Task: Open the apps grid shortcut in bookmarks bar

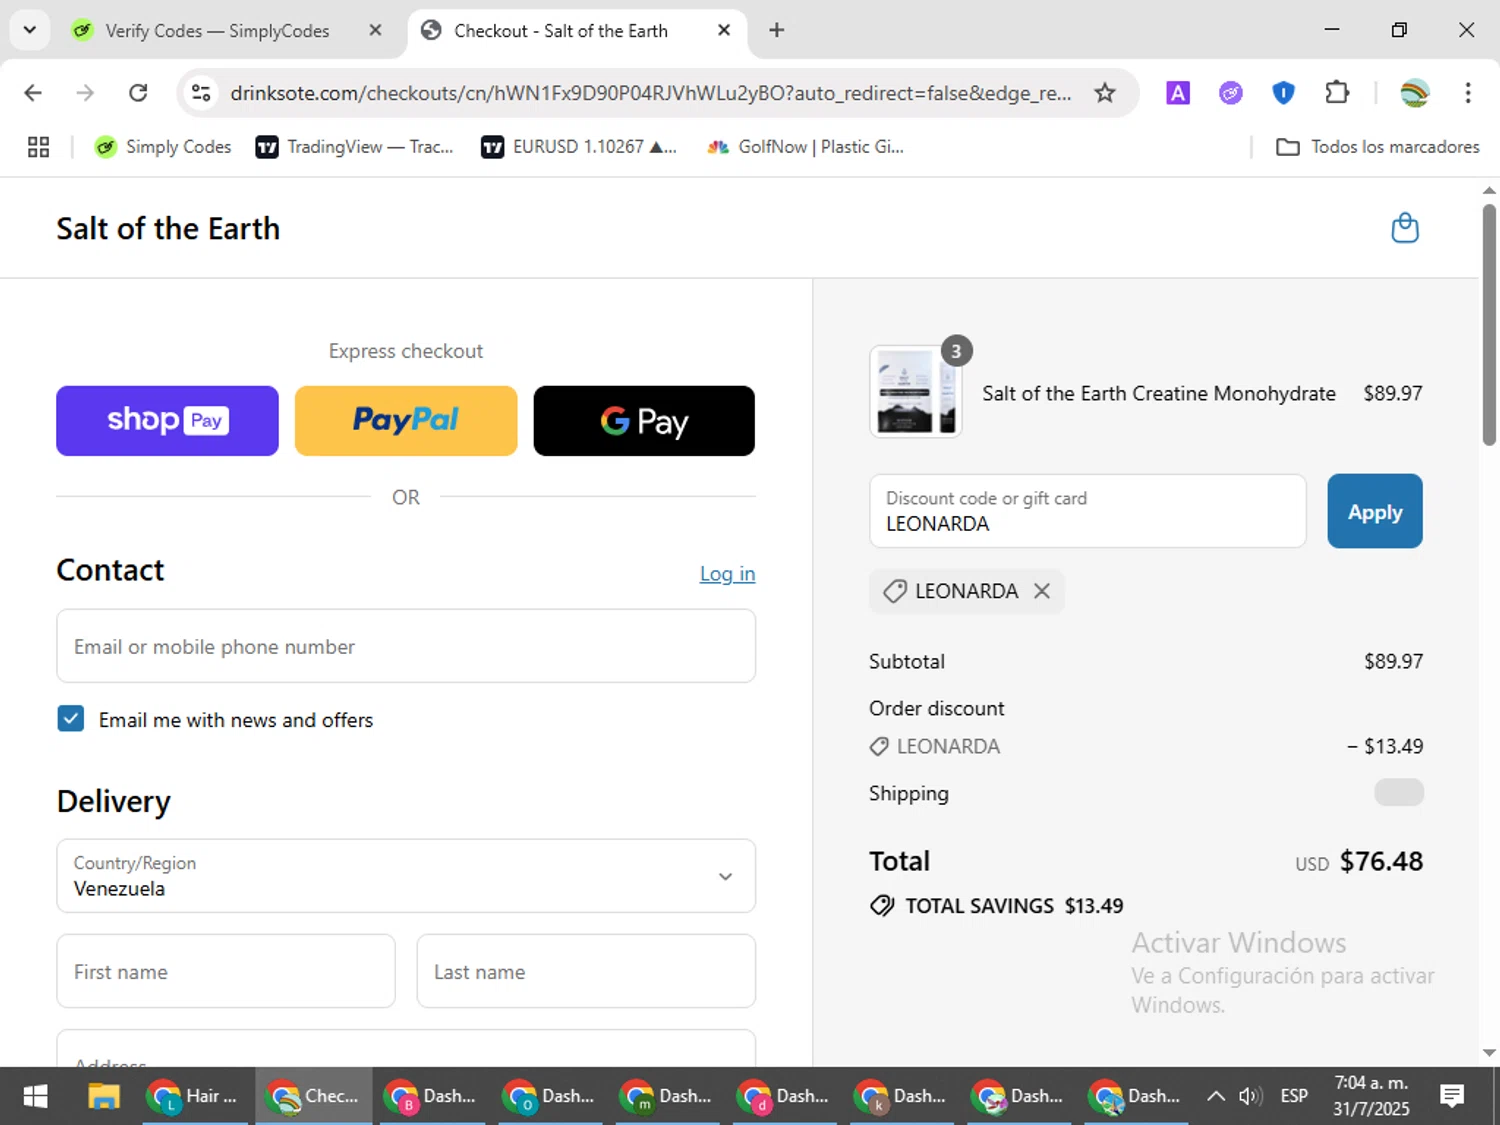Action: pyautogui.click(x=38, y=147)
